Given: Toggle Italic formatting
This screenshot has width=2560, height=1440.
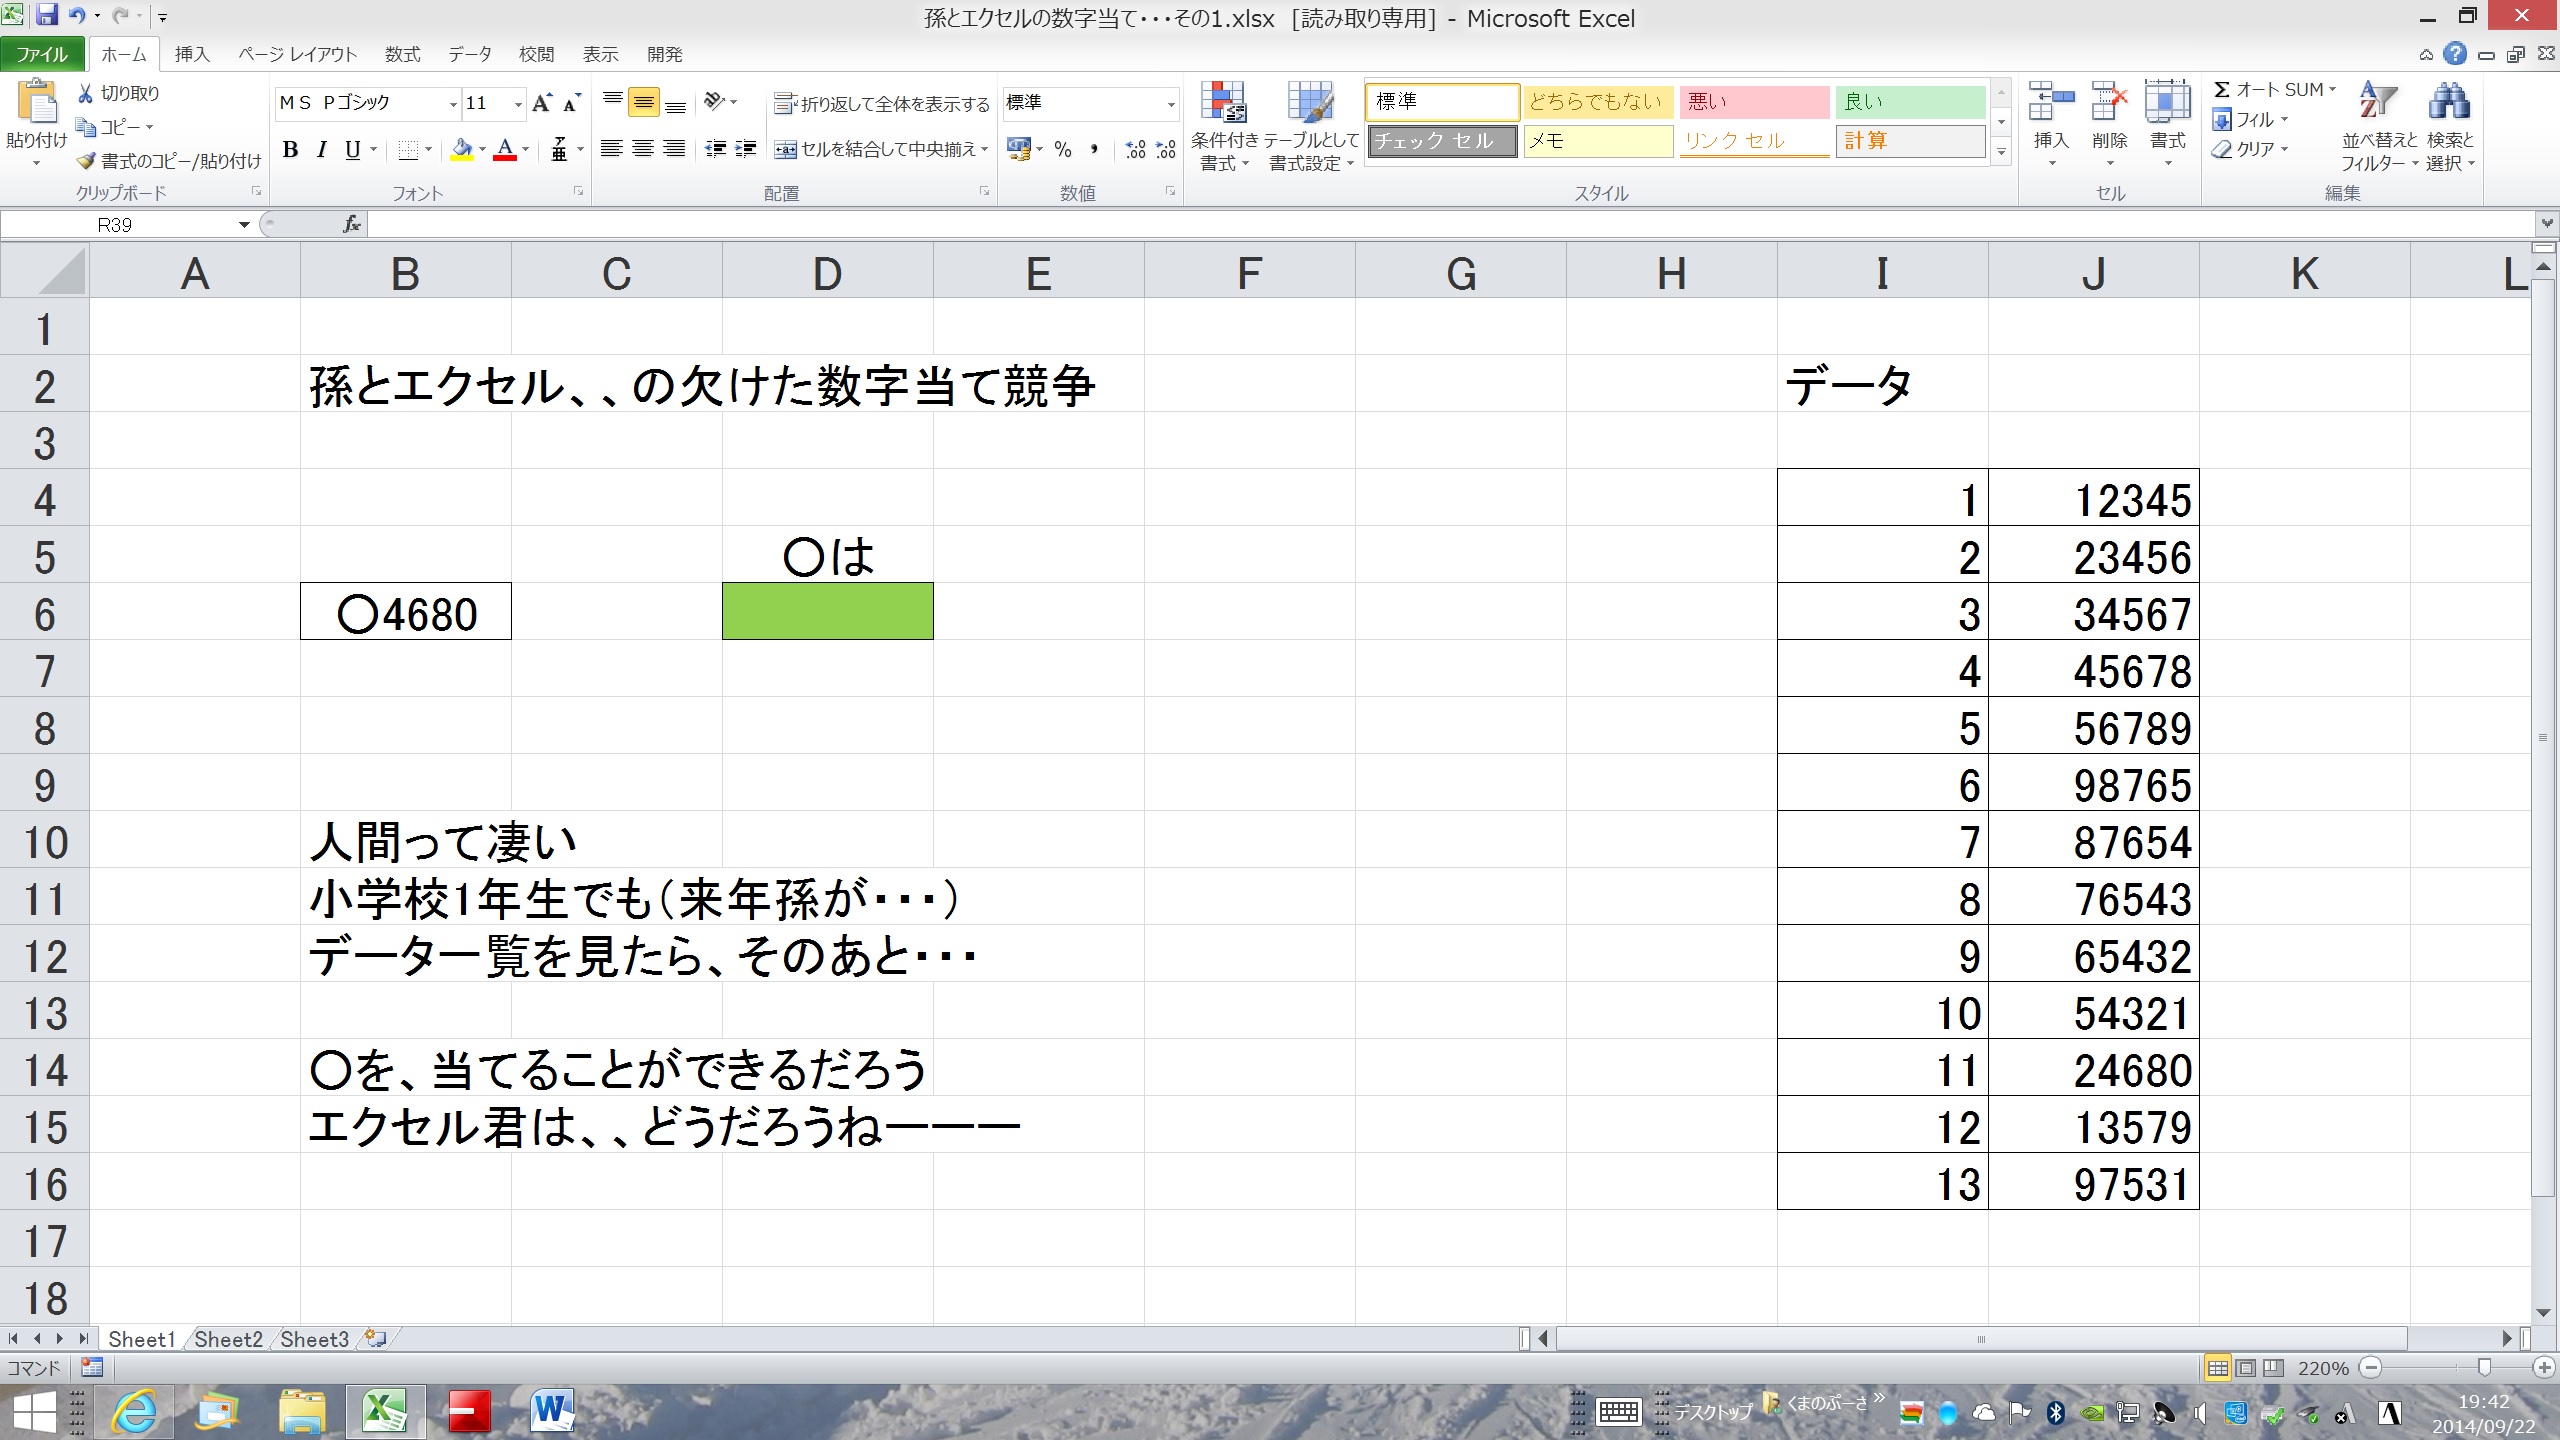Looking at the screenshot, I should [x=321, y=150].
